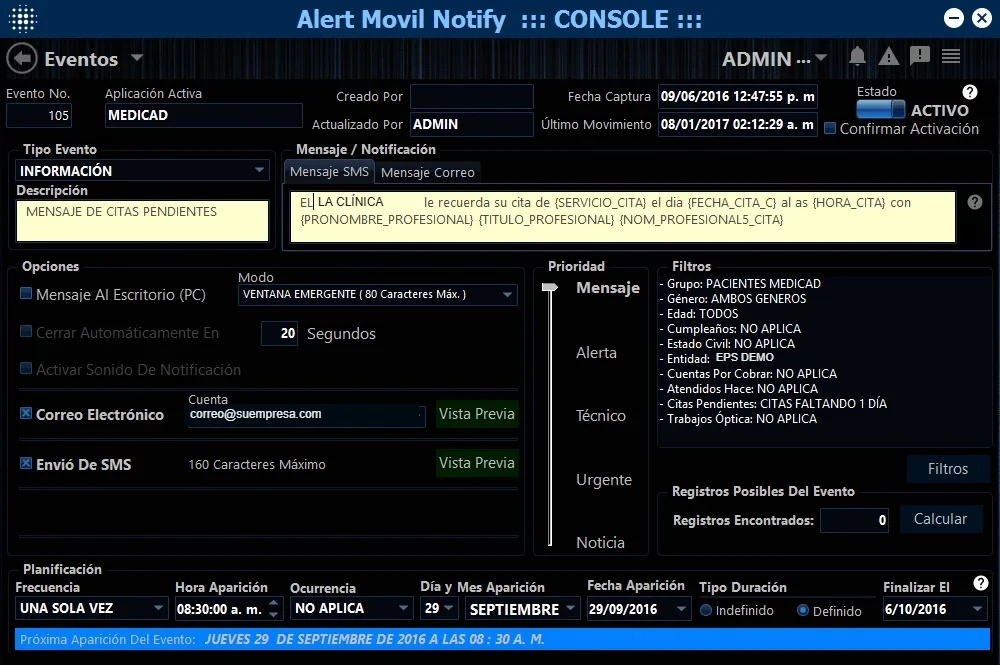Click Calcular button

pos(940,519)
